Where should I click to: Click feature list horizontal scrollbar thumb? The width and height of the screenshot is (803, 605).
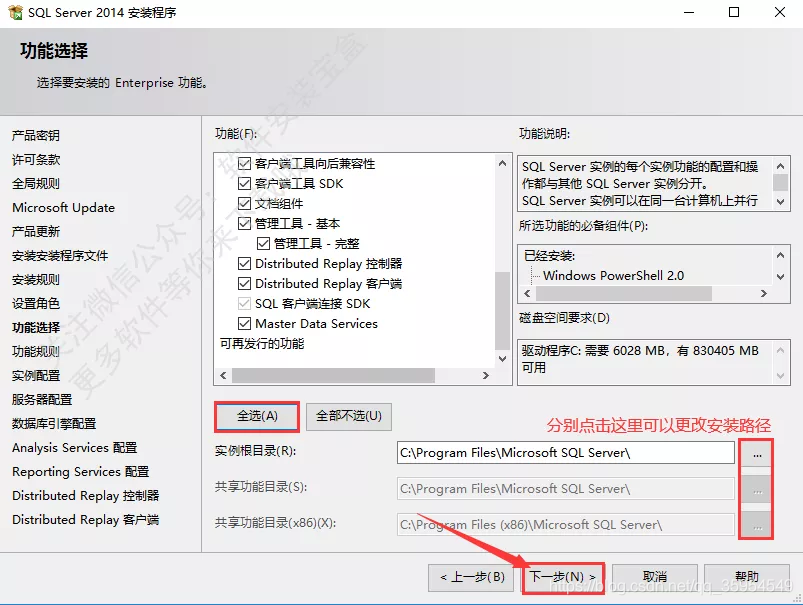(333, 375)
